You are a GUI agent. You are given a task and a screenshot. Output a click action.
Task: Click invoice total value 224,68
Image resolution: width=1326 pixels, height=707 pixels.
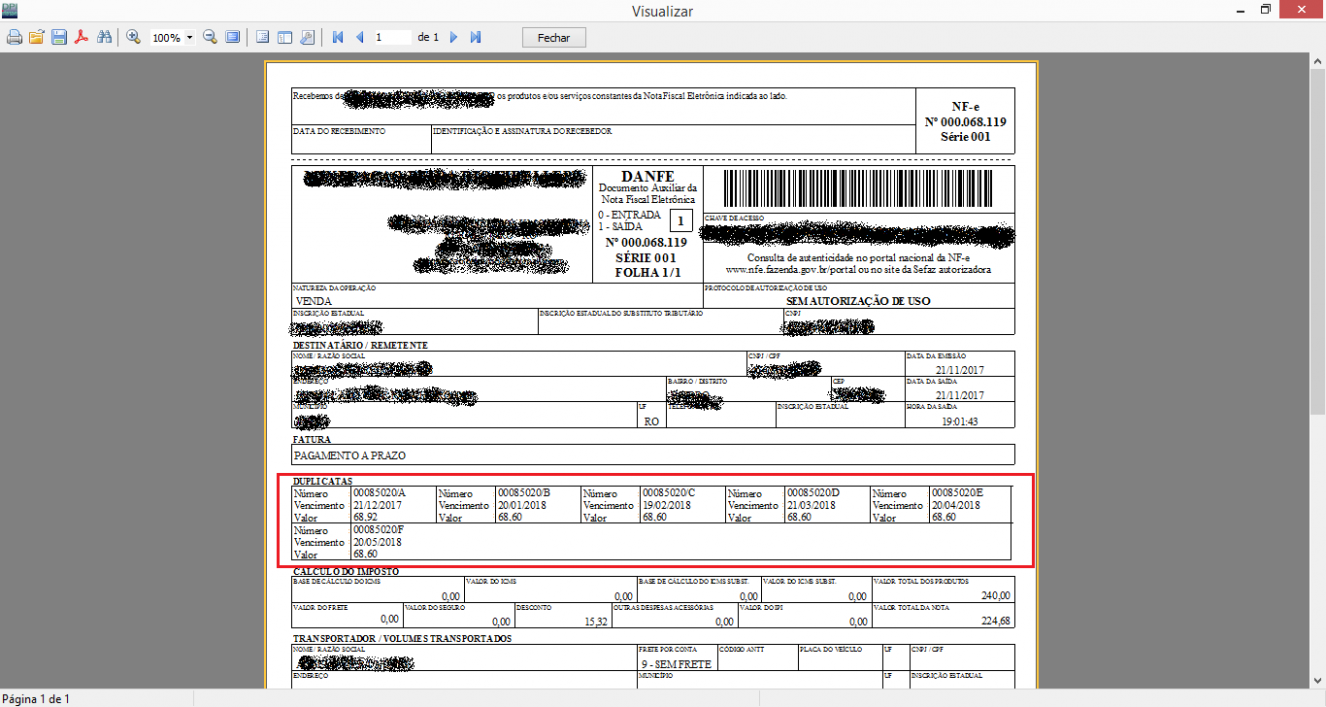pyautogui.click(x=996, y=620)
